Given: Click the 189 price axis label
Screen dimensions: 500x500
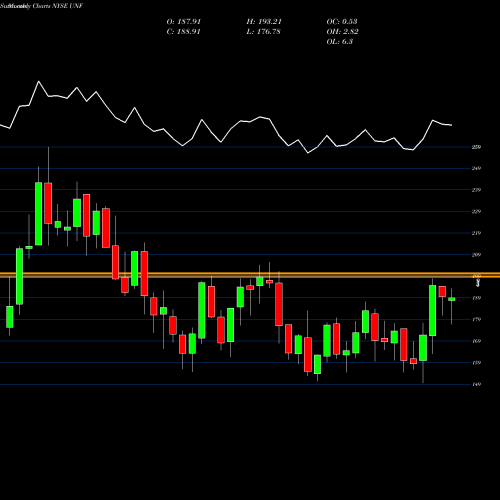Looking at the screenshot, I should [x=476, y=298].
